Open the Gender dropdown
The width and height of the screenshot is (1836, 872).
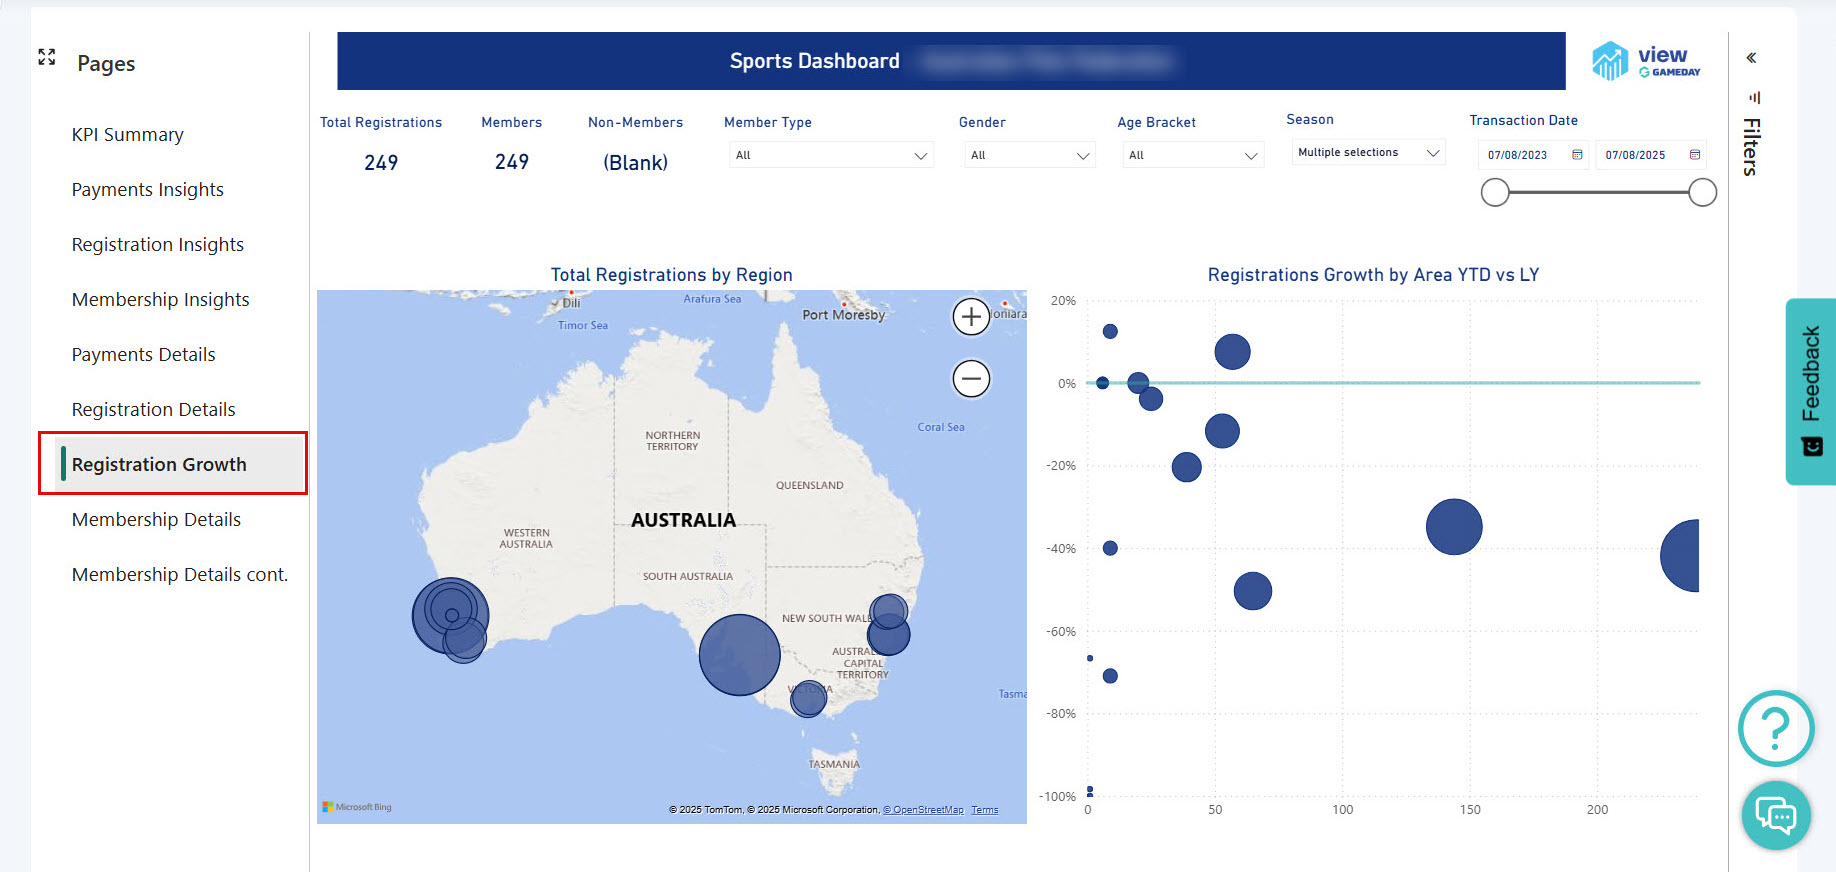(1029, 155)
